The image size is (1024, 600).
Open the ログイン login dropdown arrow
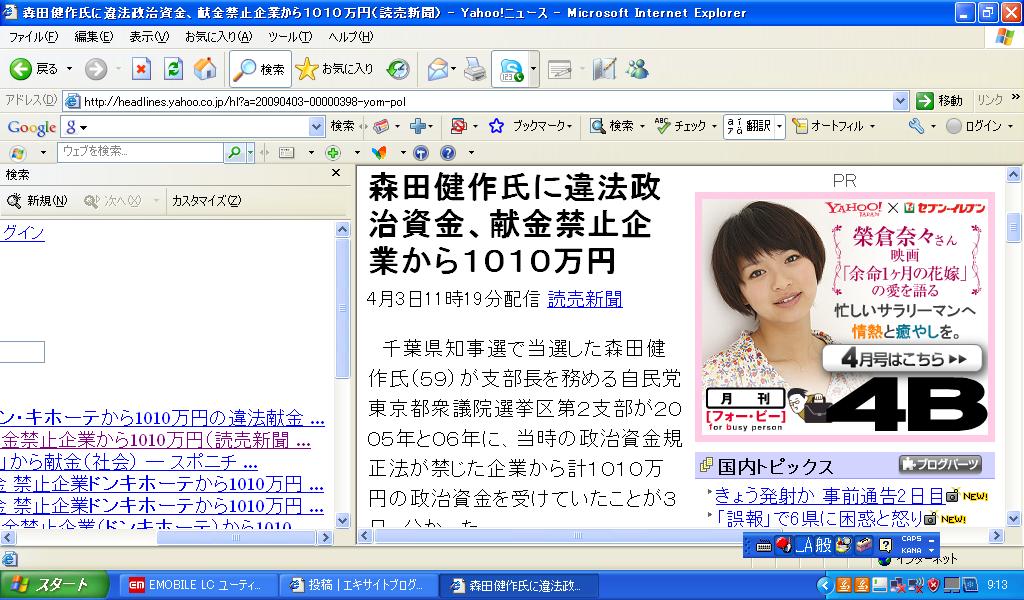(x=1010, y=126)
